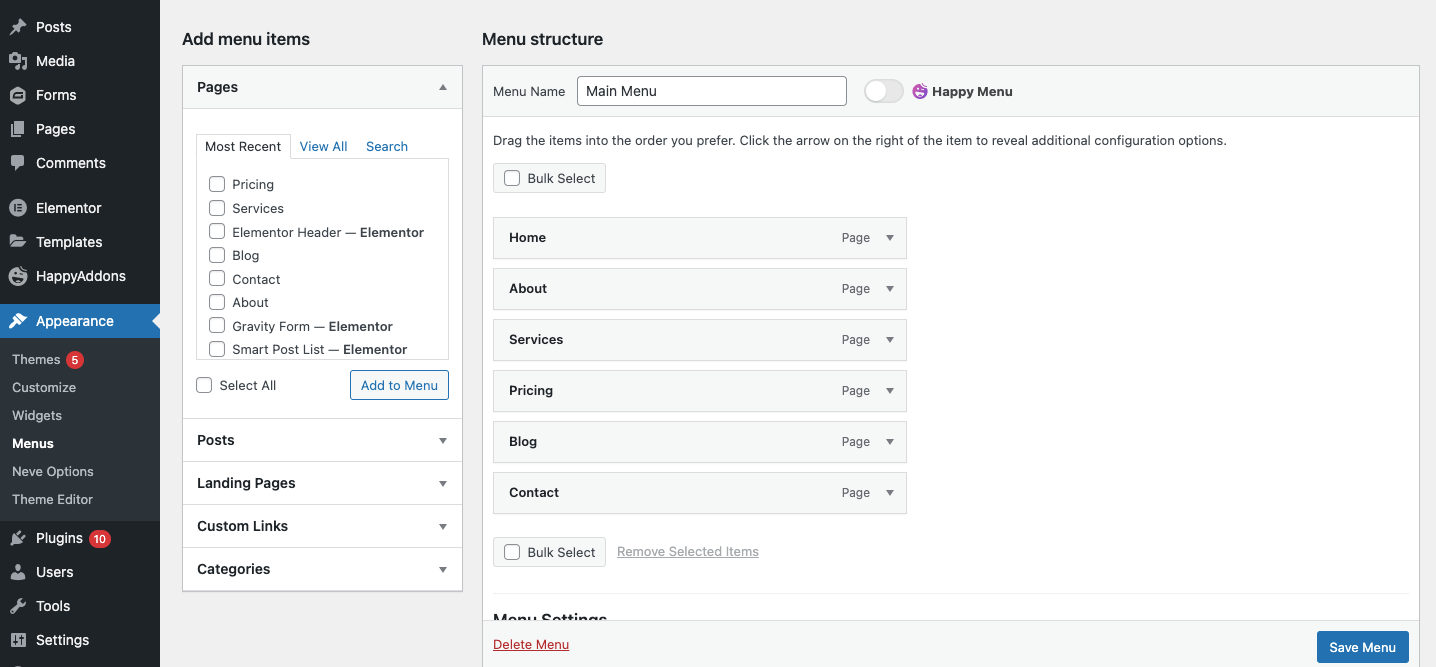
Task: Expand the Home menu item arrow
Action: pyautogui.click(x=889, y=238)
